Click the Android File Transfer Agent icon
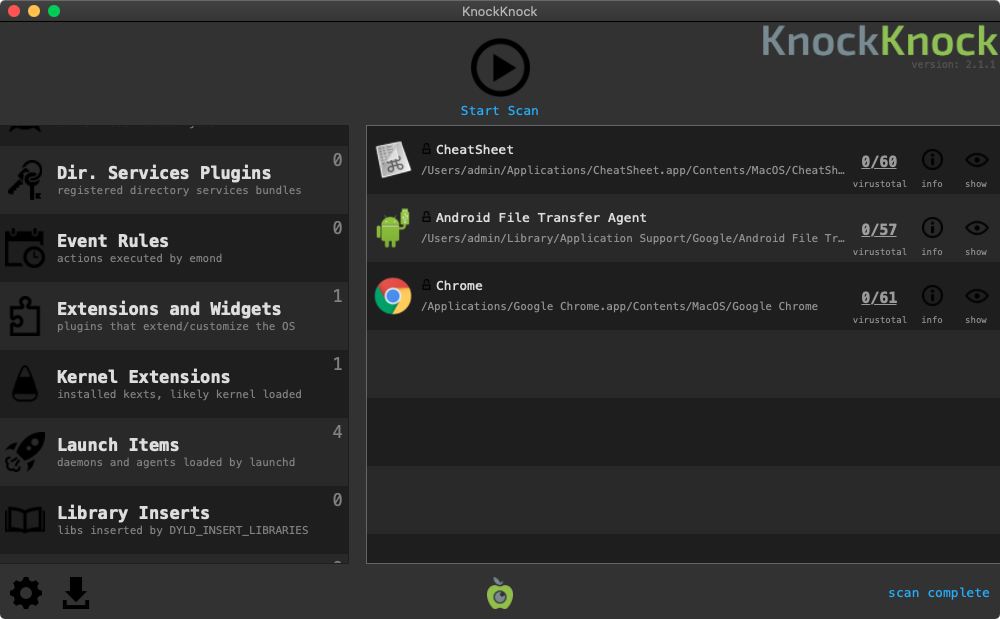The height and width of the screenshot is (619, 1000). tap(393, 229)
